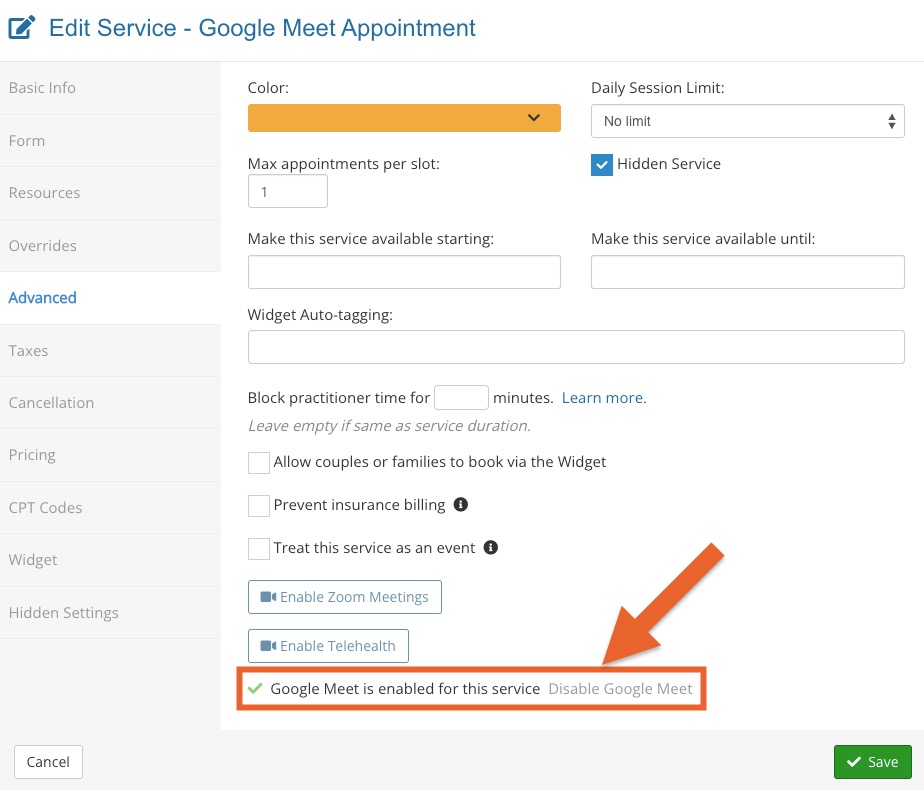Save the service settings
The height and width of the screenshot is (790, 924).
tap(872, 762)
